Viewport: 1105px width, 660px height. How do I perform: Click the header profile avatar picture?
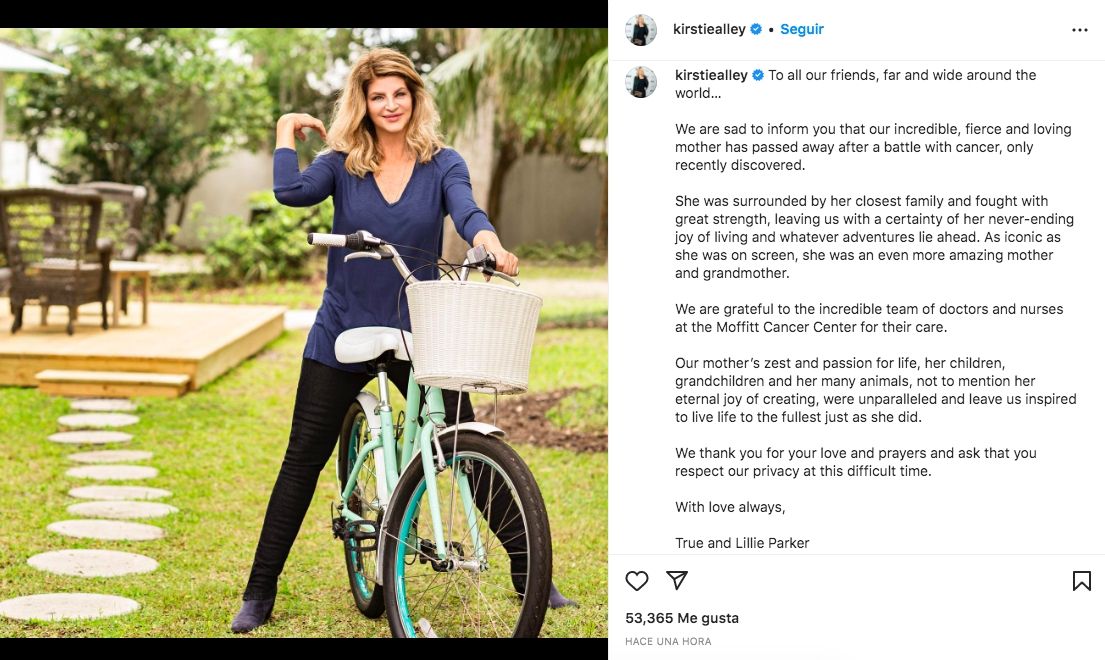[641, 30]
